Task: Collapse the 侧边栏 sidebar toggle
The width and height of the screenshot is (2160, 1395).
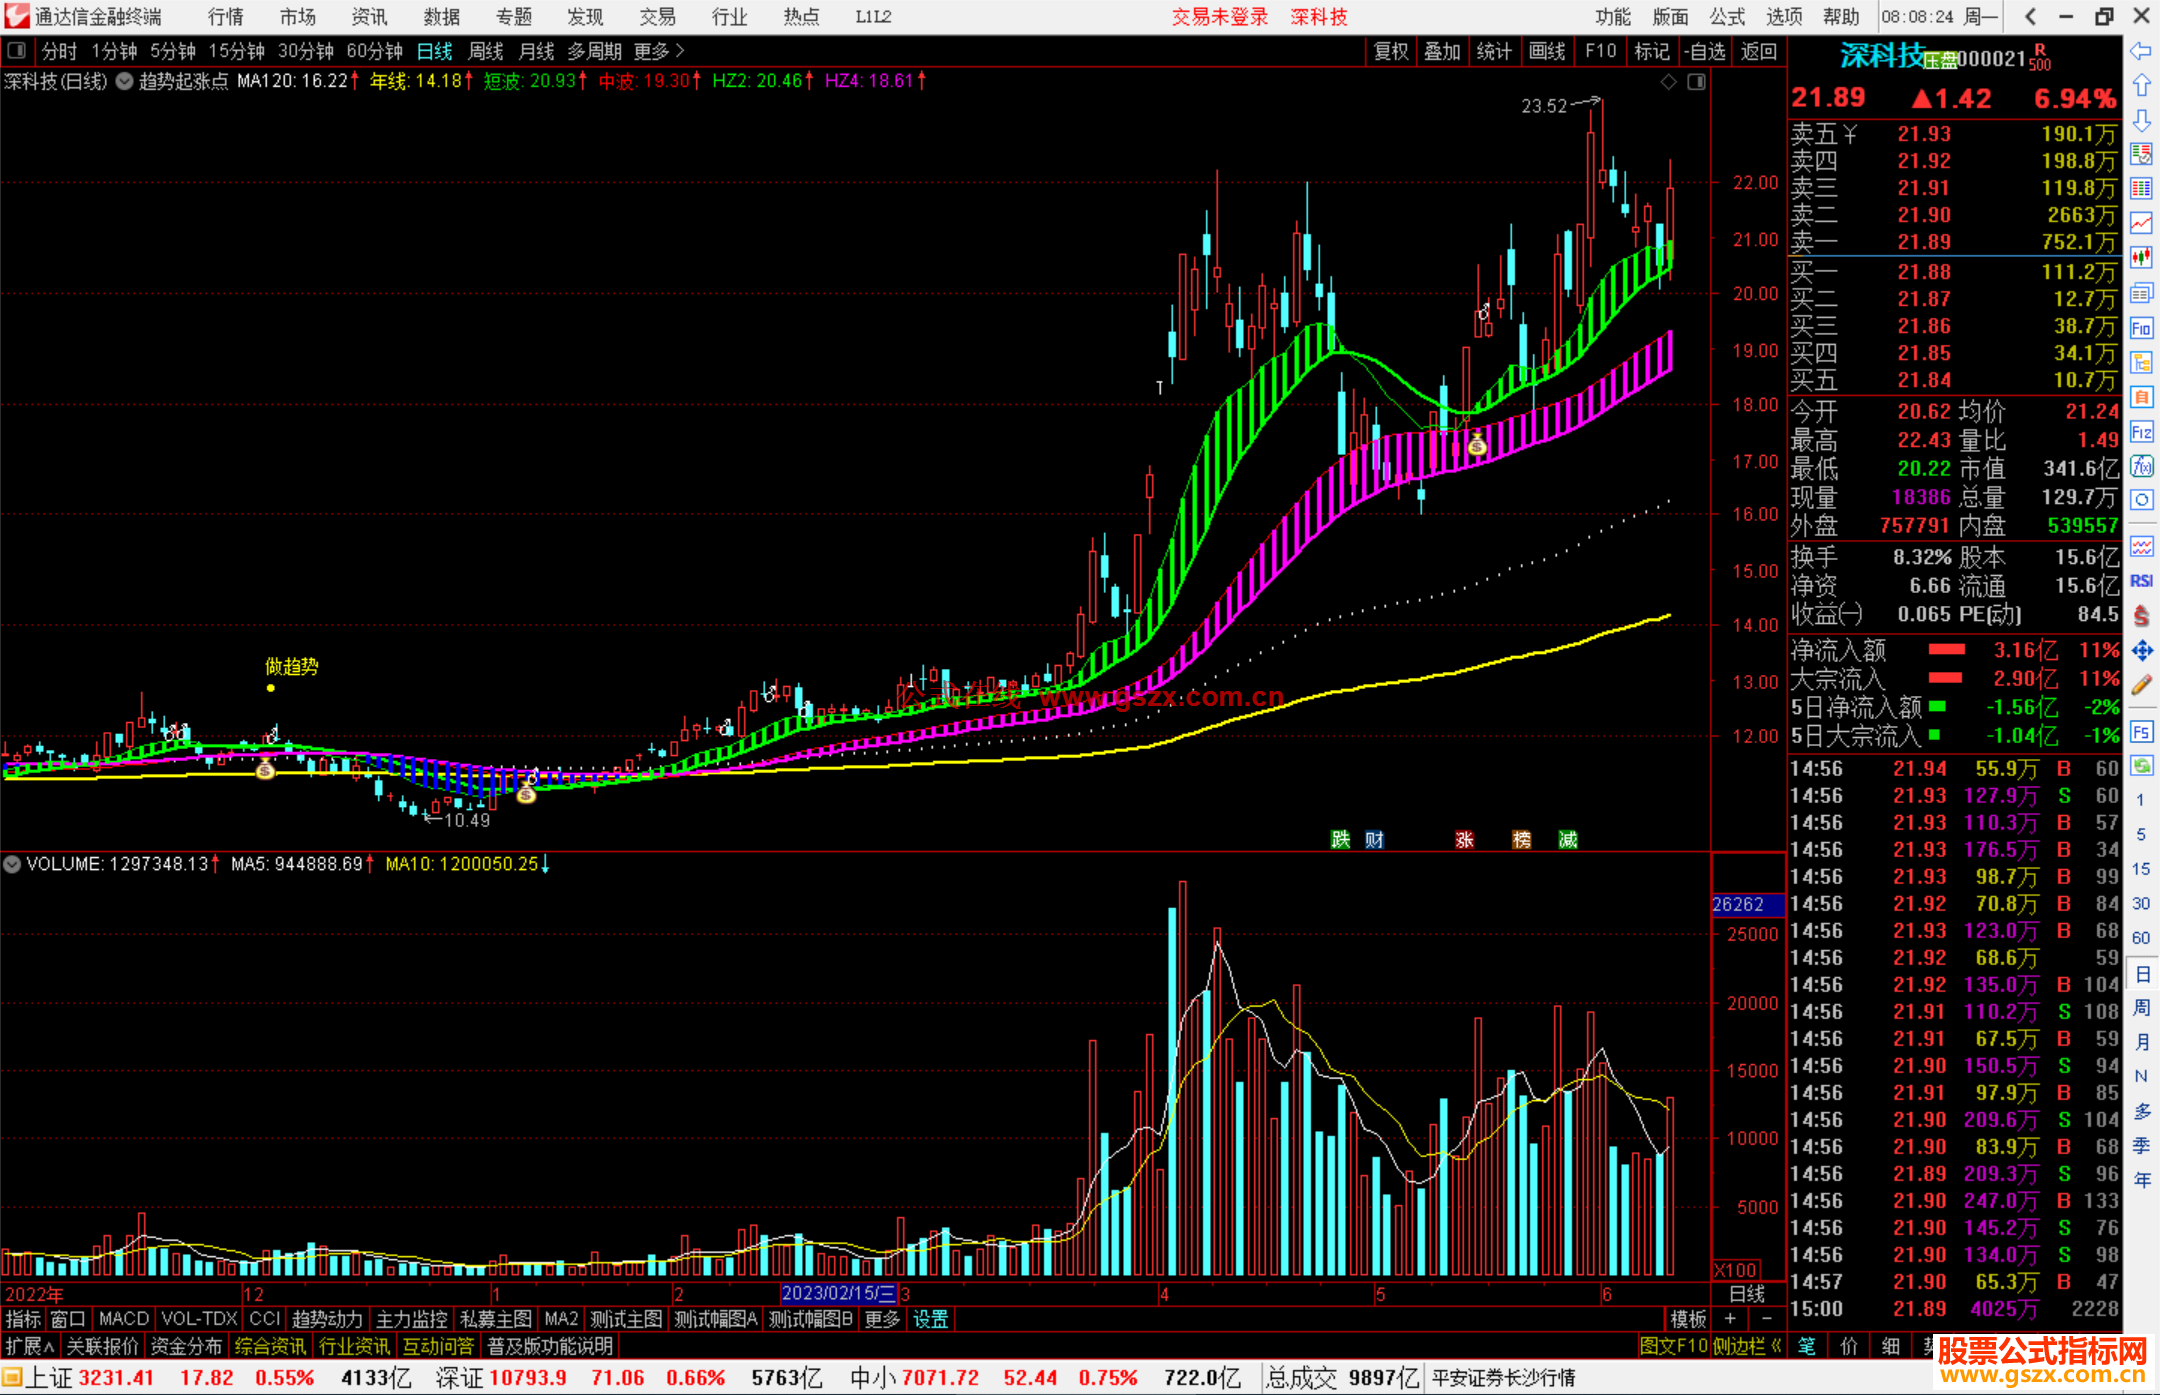Action: click(x=1747, y=1346)
